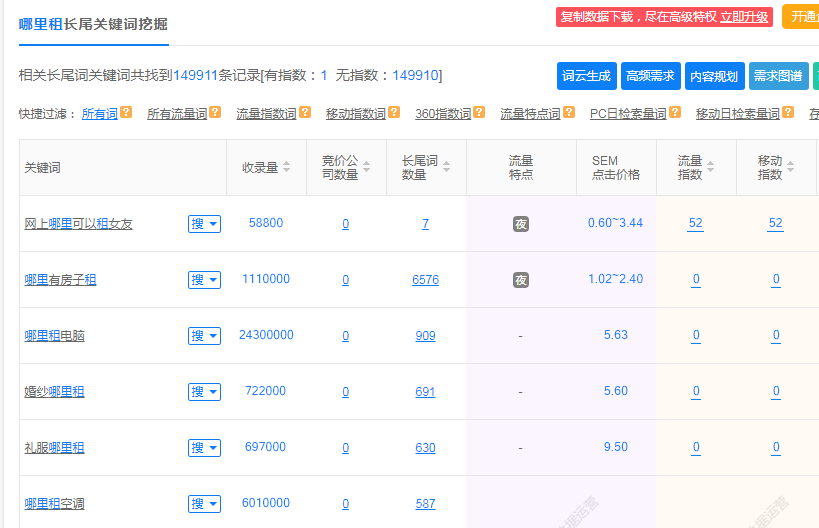The height and width of the screenshot is (528, 819).
Task: Apply the 移动指数词 quick filter
Action: 355,114
